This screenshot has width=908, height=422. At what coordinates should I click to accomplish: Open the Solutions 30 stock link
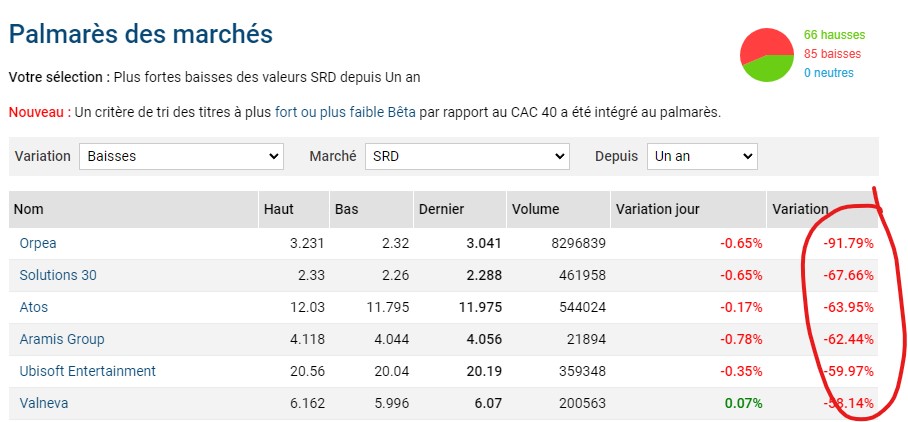[58, 275]
